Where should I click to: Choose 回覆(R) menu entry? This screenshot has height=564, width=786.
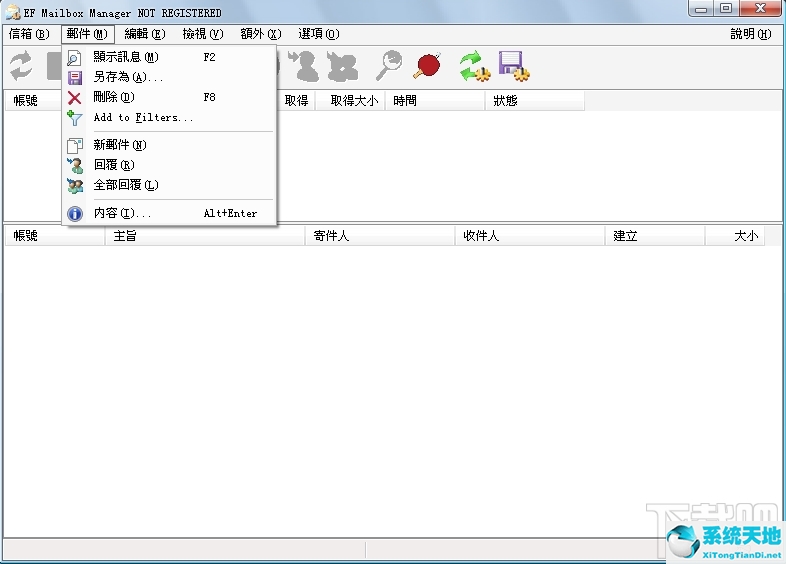tap(169, 165)
